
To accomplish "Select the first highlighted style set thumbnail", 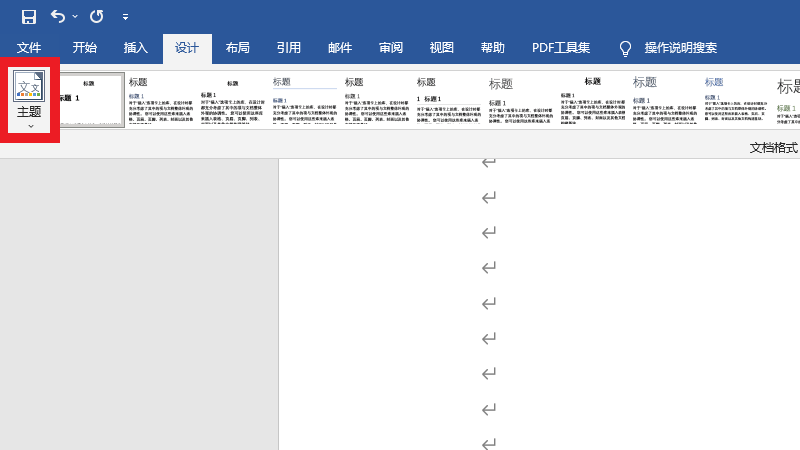I will (89, 100).
